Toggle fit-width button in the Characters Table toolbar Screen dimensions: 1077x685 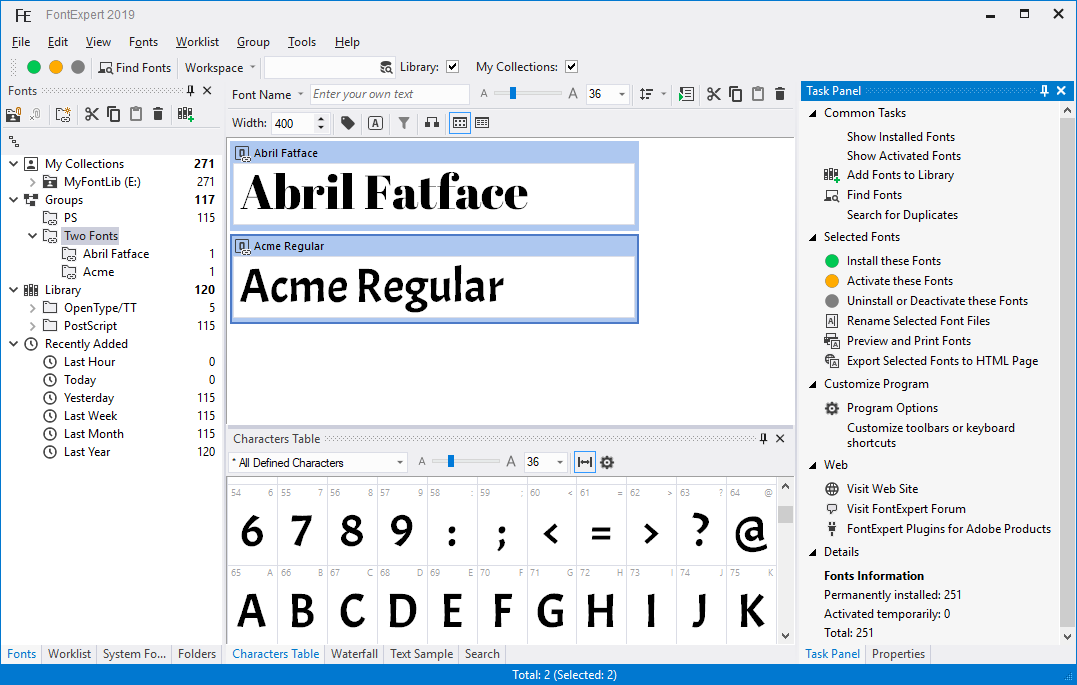(x=585, y=462)
